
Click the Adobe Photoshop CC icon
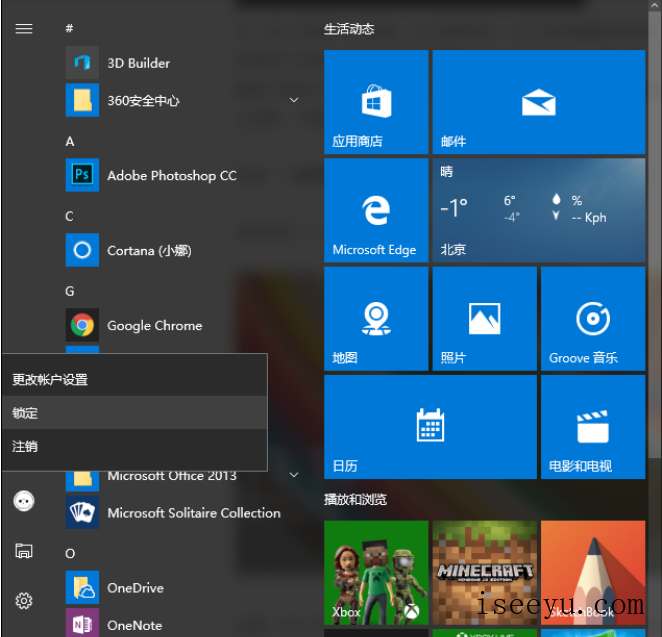point(82,175)
